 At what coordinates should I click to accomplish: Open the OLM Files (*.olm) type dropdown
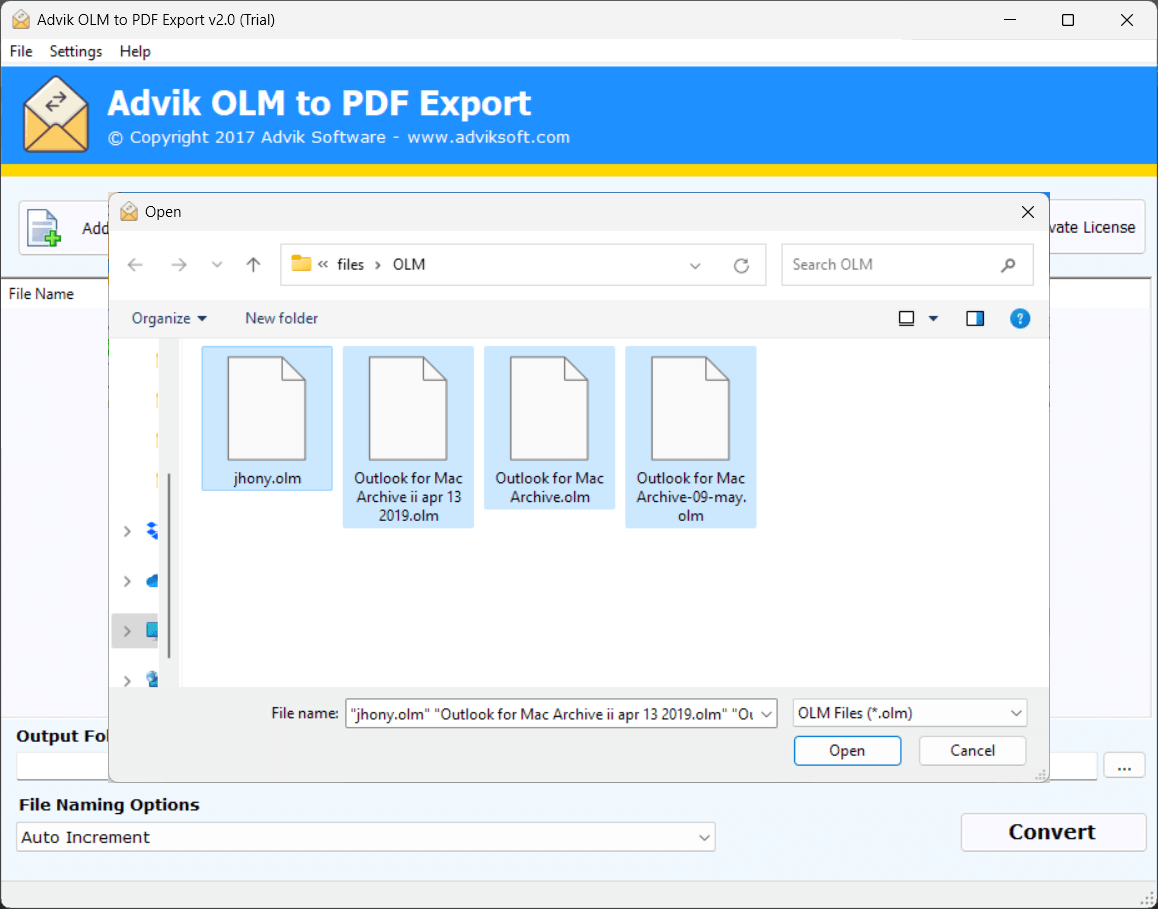(910, 713)
